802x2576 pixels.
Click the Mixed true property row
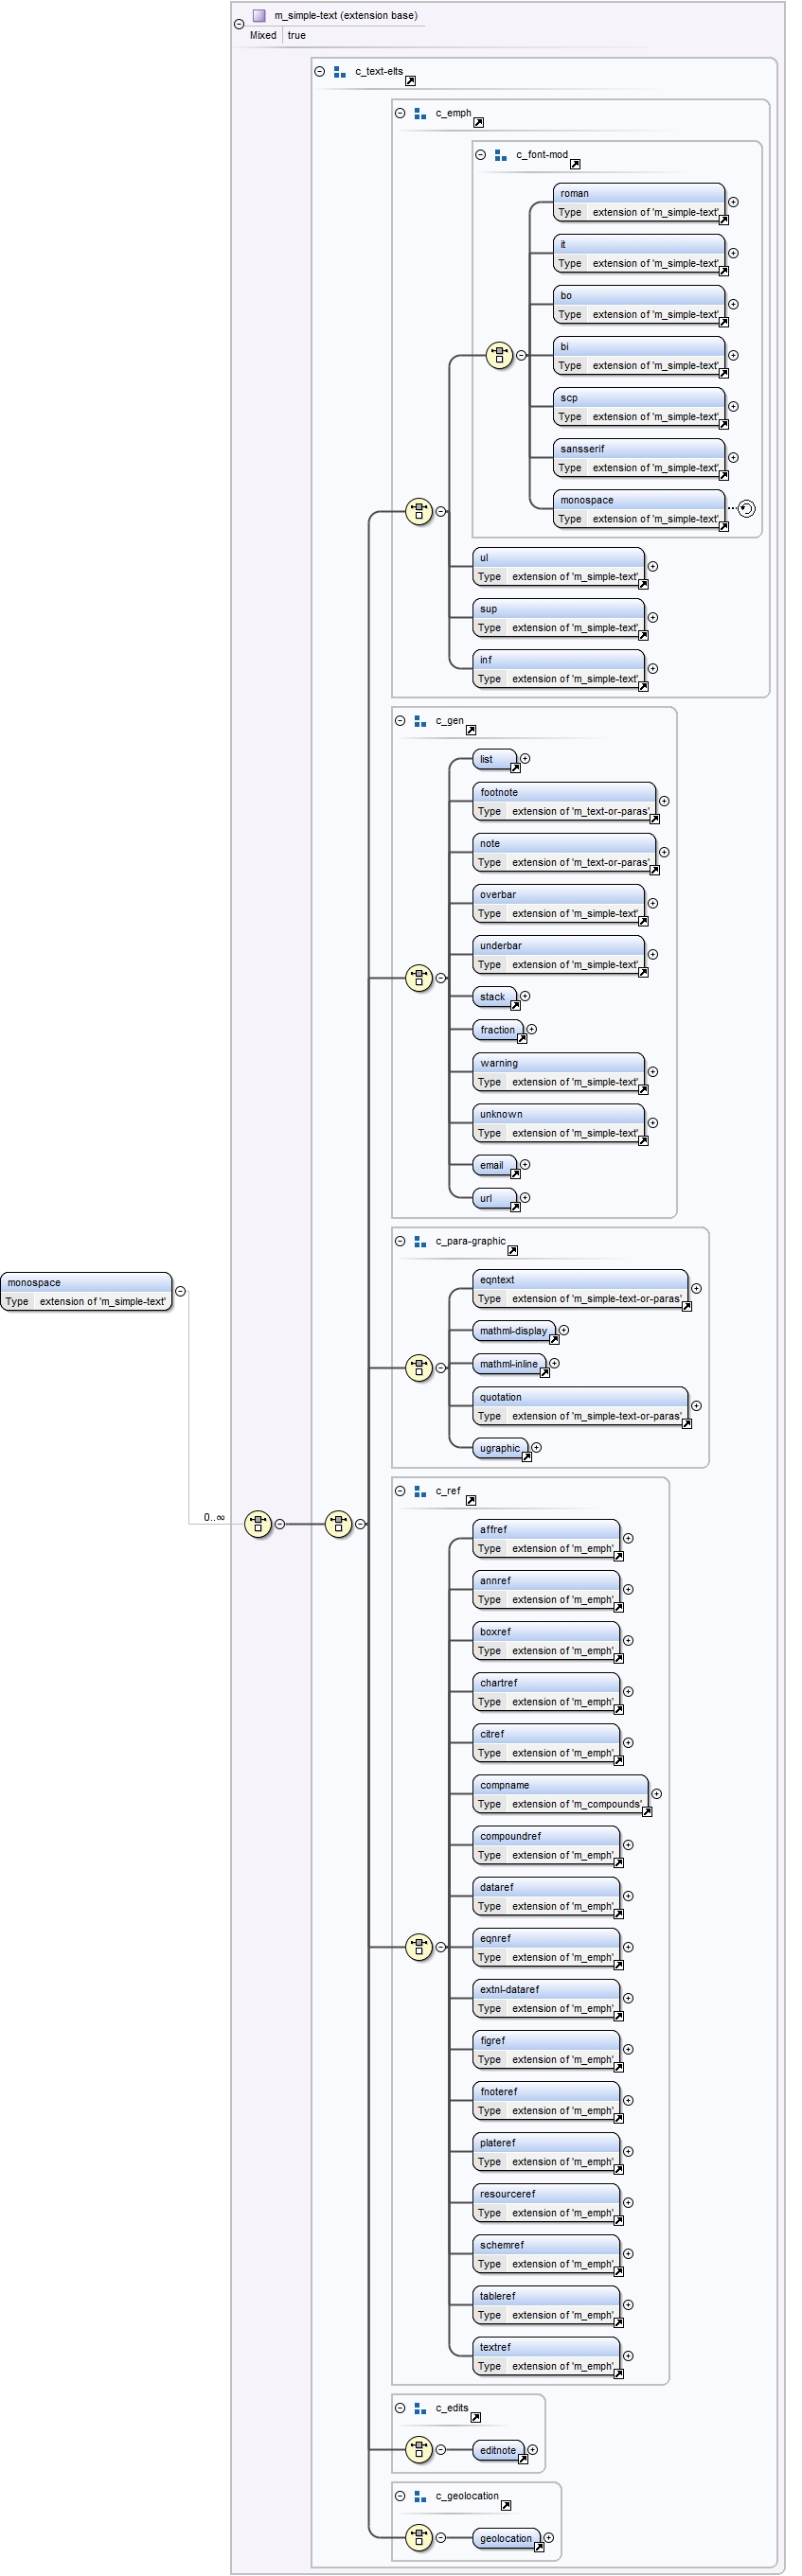[279, 35]
